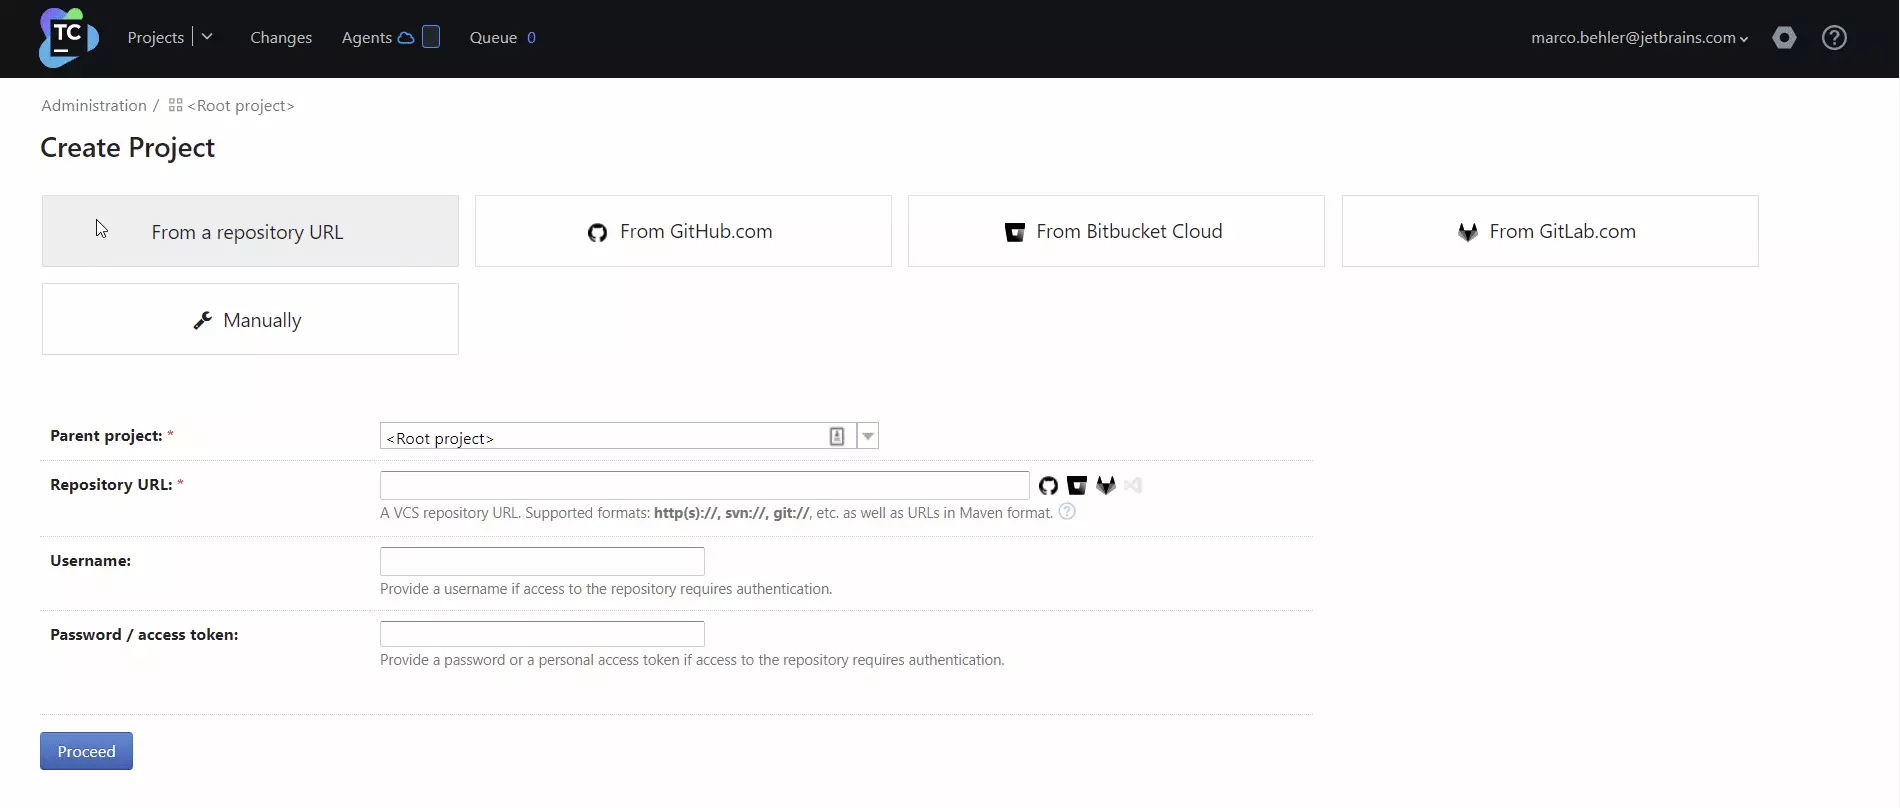Click the GitLab icon beside Repository URL field

tap(1105, 486)
